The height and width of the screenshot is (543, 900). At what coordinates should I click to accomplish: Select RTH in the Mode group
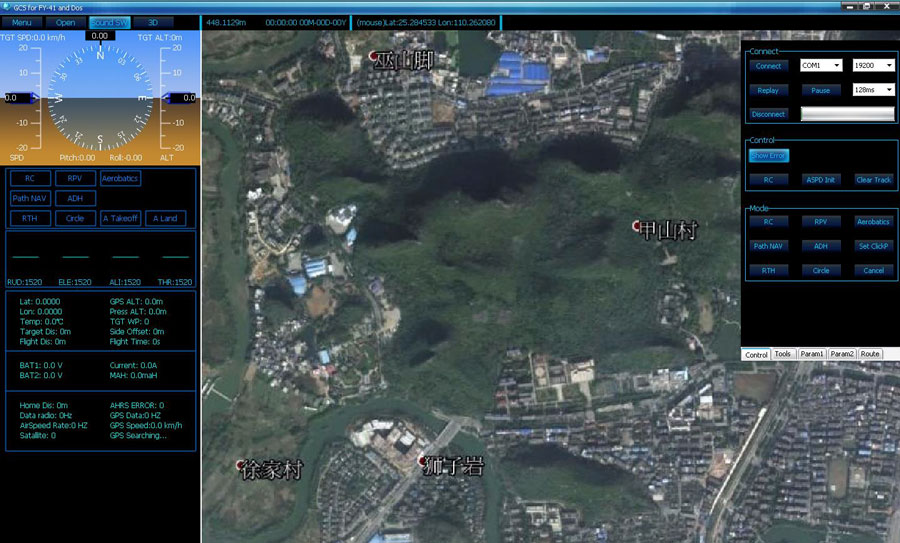tap(768, 270)
